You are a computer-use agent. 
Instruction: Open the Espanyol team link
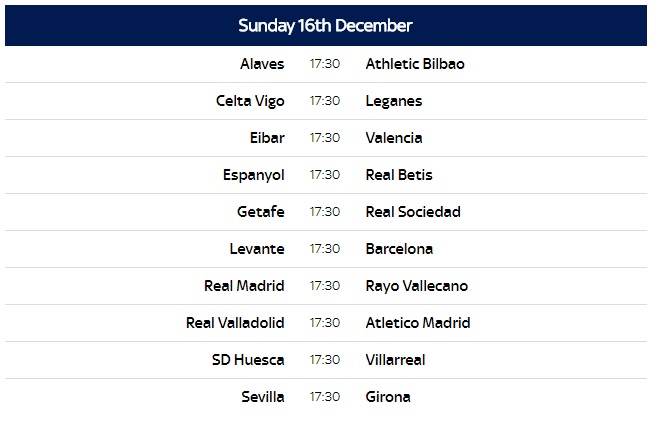(x=254, y=175)
